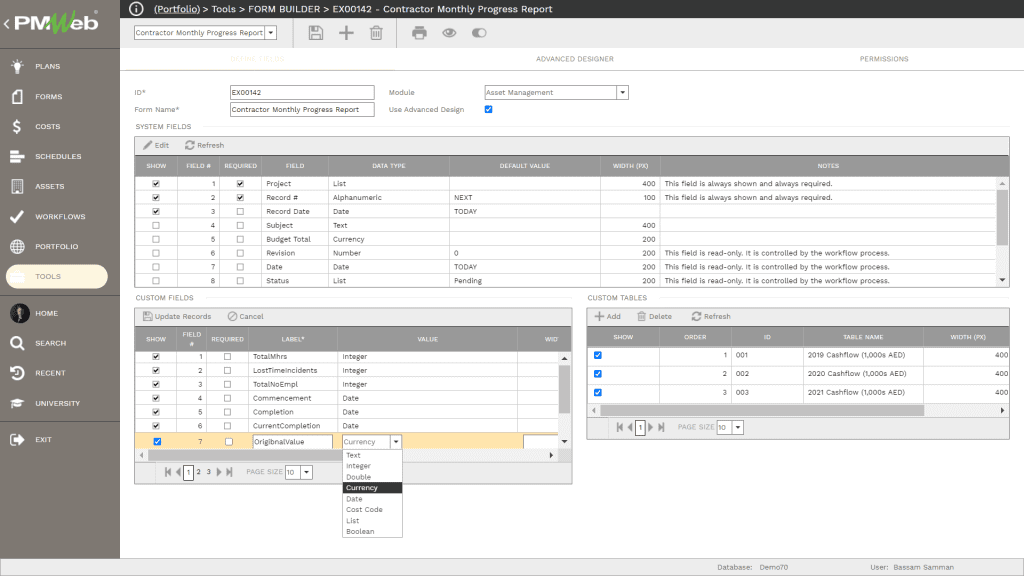Image resolution: width=1024 pixels, height=576 pixels.
Task: Check Show for the Status system field
Action: tap(155, 281)
